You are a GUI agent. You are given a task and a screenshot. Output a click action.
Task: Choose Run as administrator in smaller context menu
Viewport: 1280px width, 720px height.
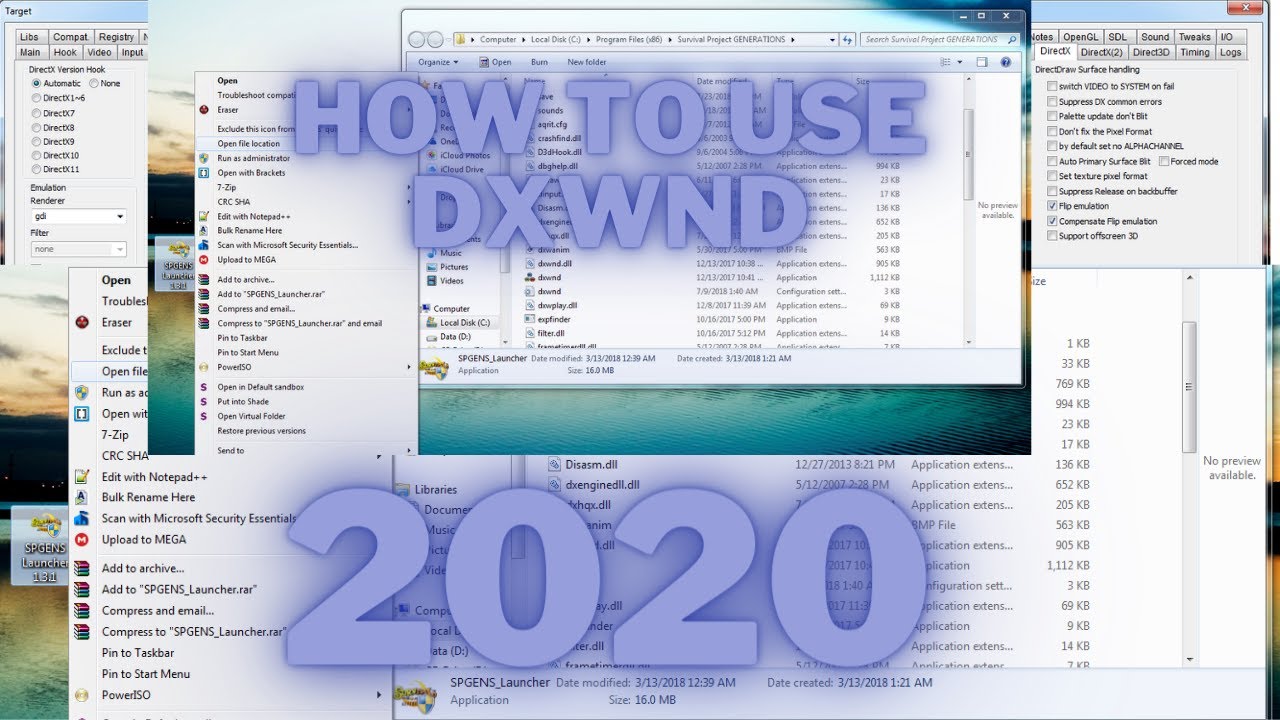(254, 158)
